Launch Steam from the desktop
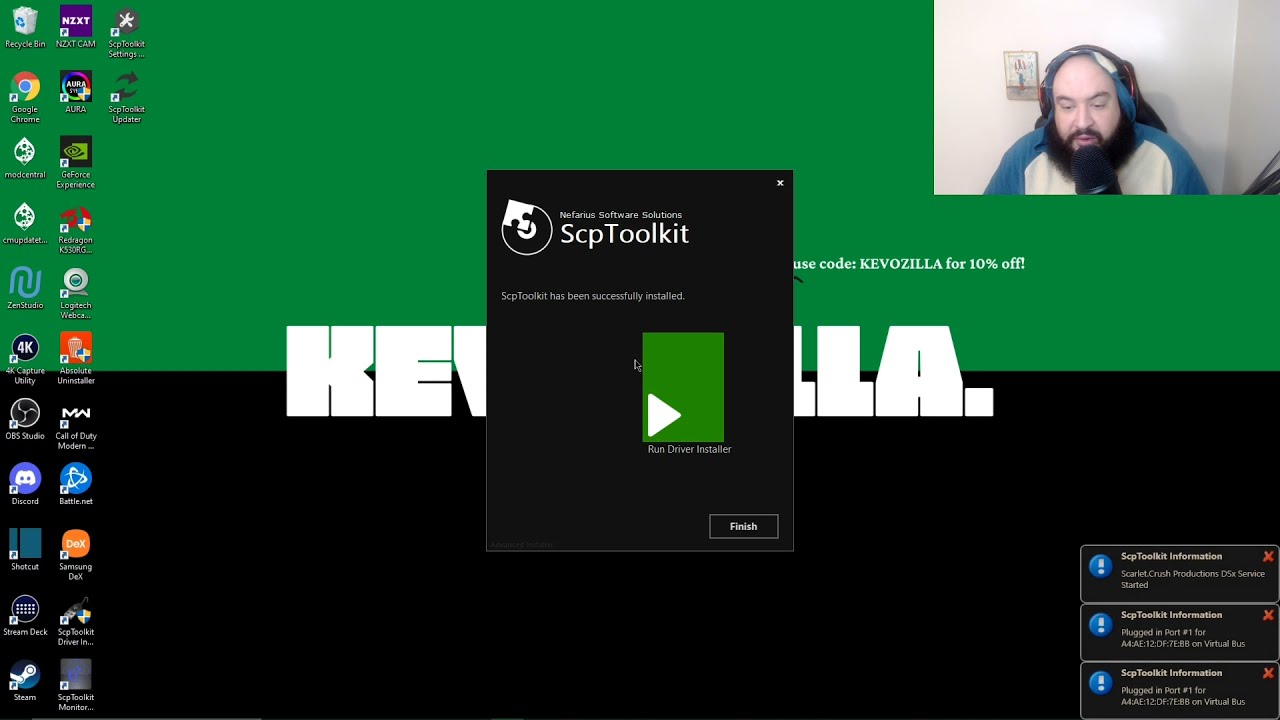1280x720 pixels. coord(25,681)
